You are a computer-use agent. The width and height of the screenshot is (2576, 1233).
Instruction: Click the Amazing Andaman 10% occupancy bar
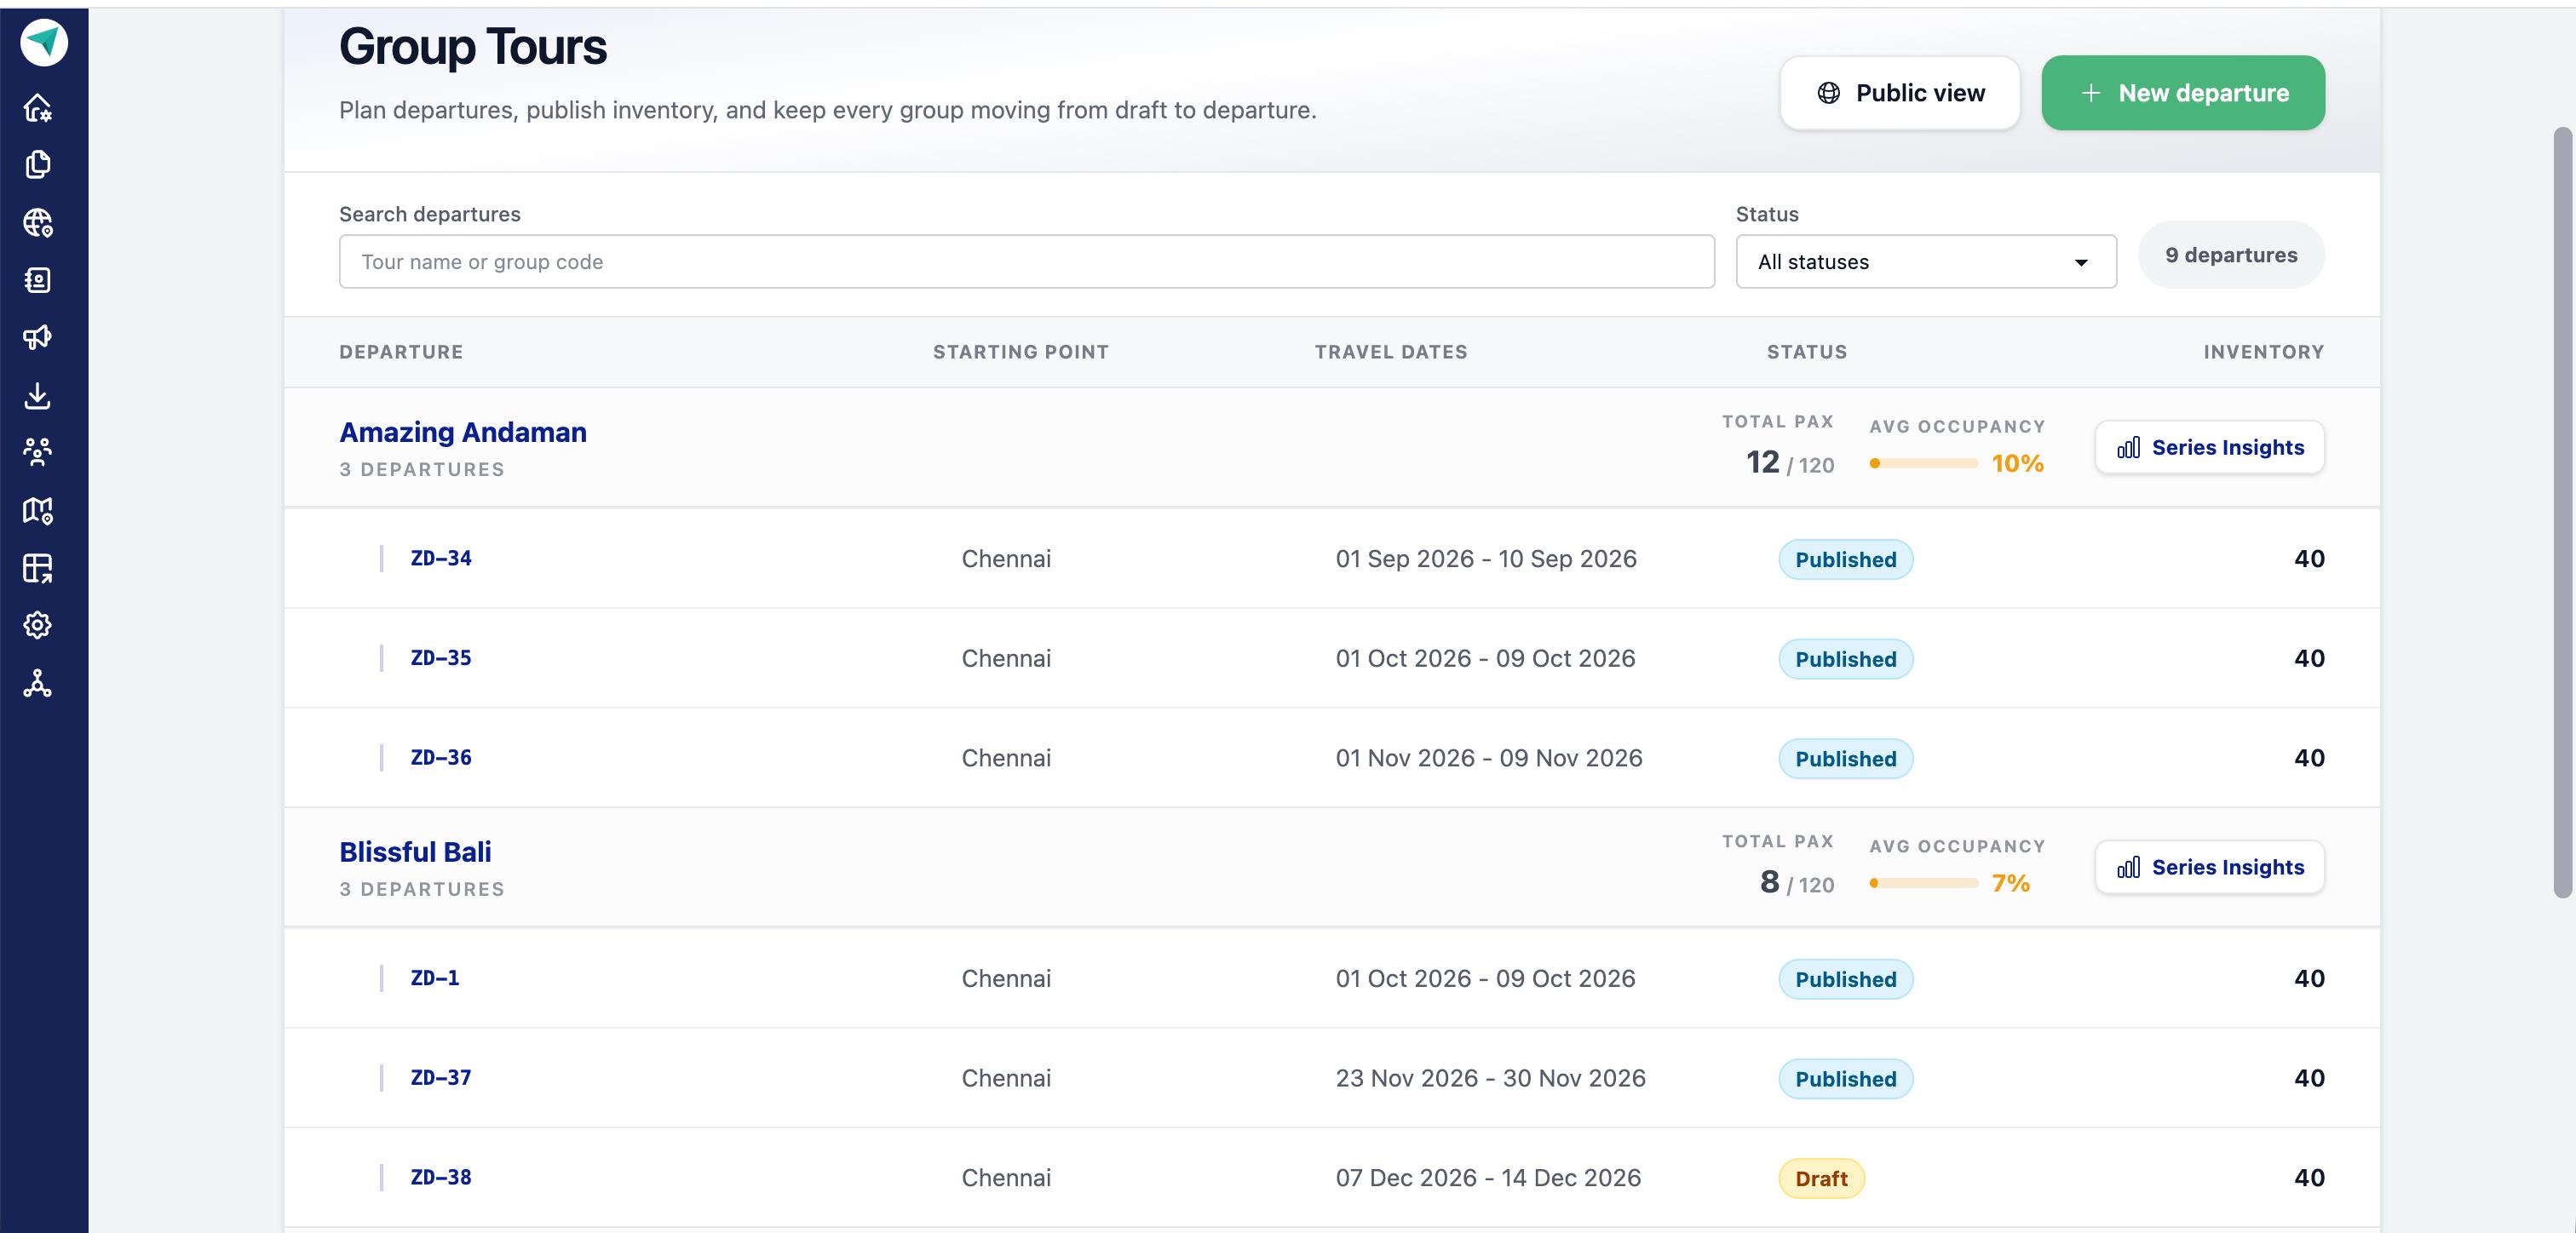pos(1924,463)
